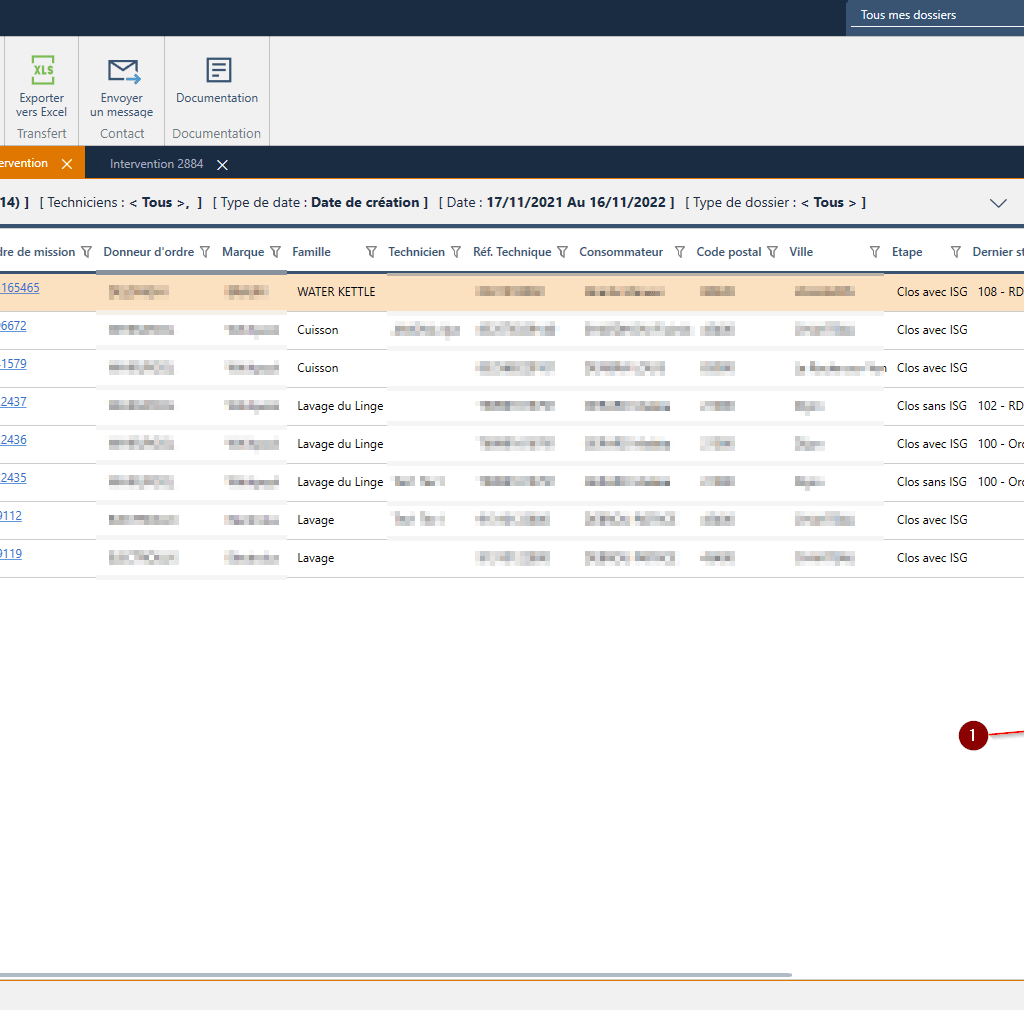Click the Envoyer un message envelope icon

click(x=123, y=71)
